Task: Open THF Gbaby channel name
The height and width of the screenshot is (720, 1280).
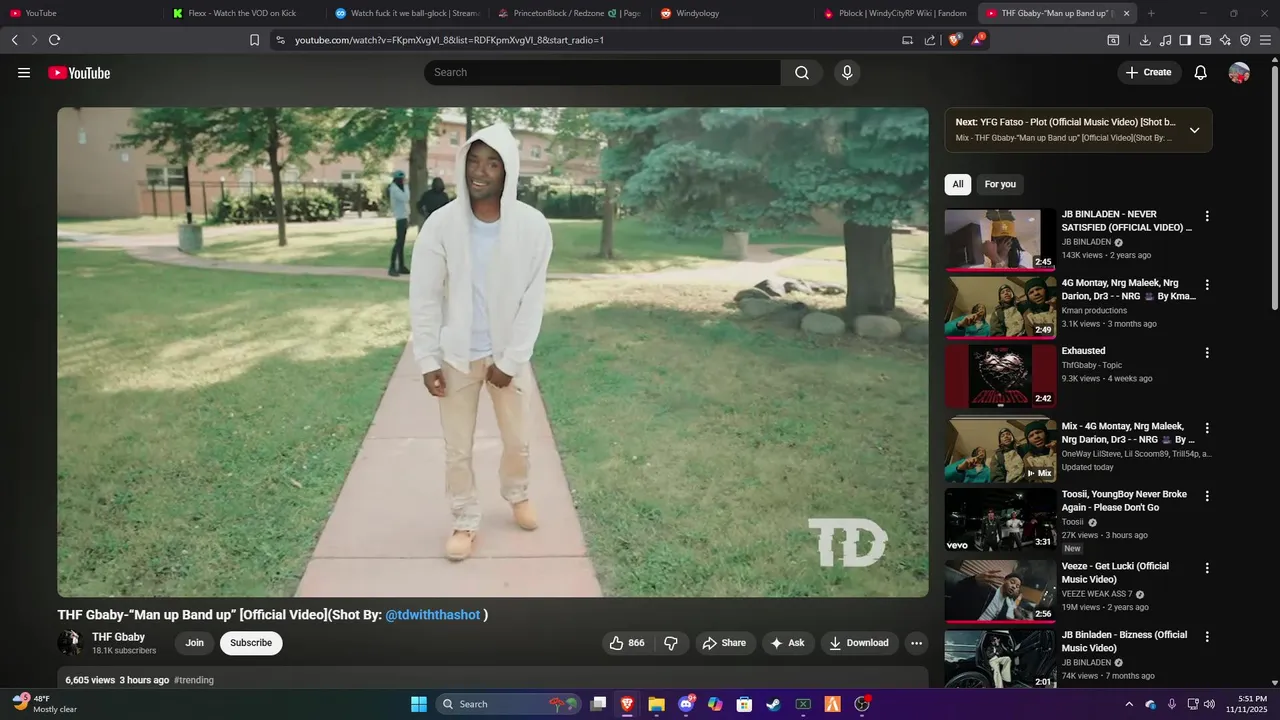Action: pyautogui.click(x=119, y=637)
